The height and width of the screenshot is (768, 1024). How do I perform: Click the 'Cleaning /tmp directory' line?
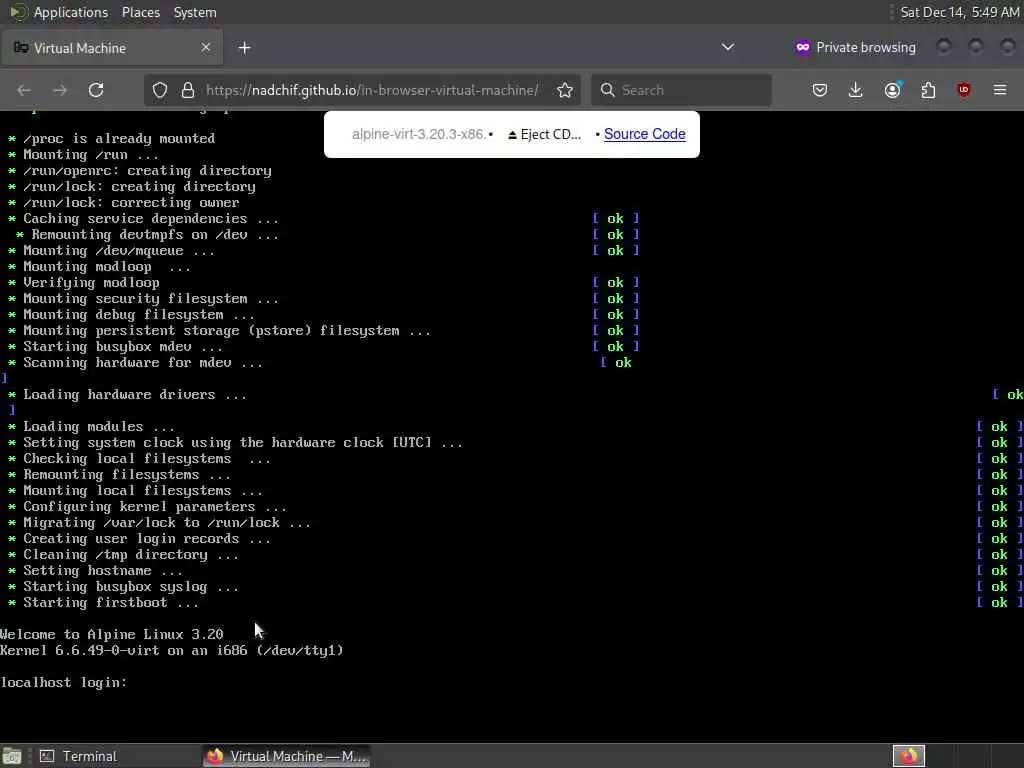(123, 554)
